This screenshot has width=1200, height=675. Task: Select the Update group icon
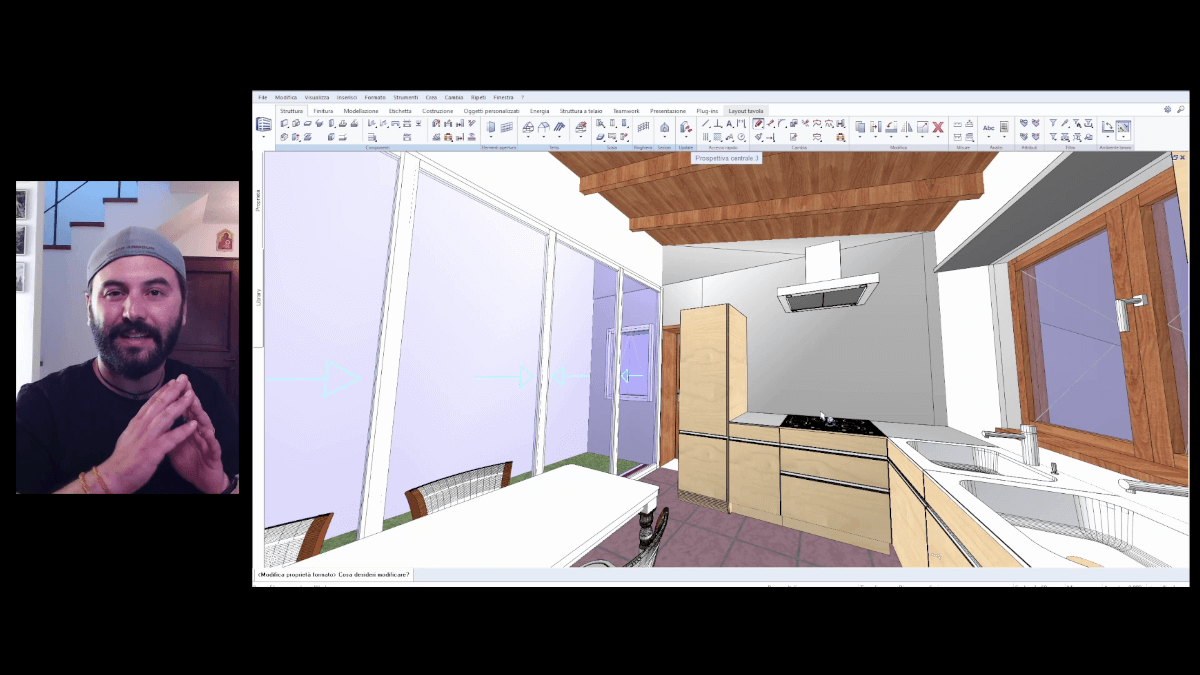pos(686,127)
